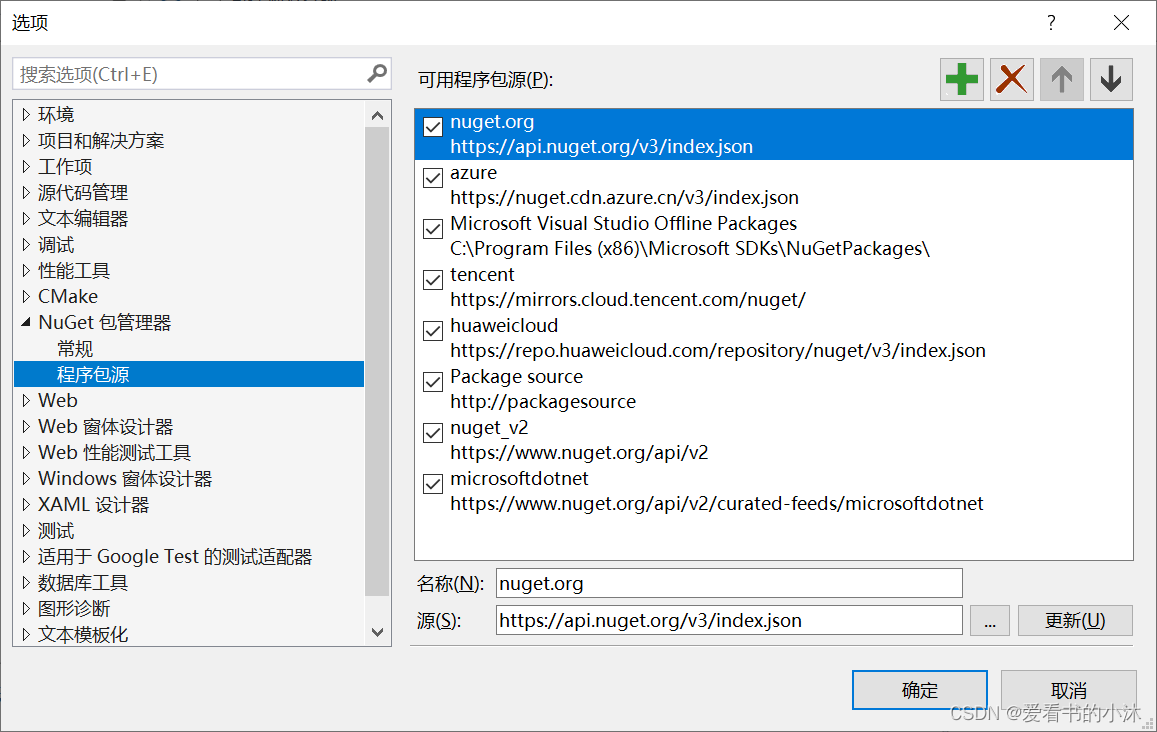1157x732 pixels.
Task: Click the 更新(U) button
Action: [1075, 621]
